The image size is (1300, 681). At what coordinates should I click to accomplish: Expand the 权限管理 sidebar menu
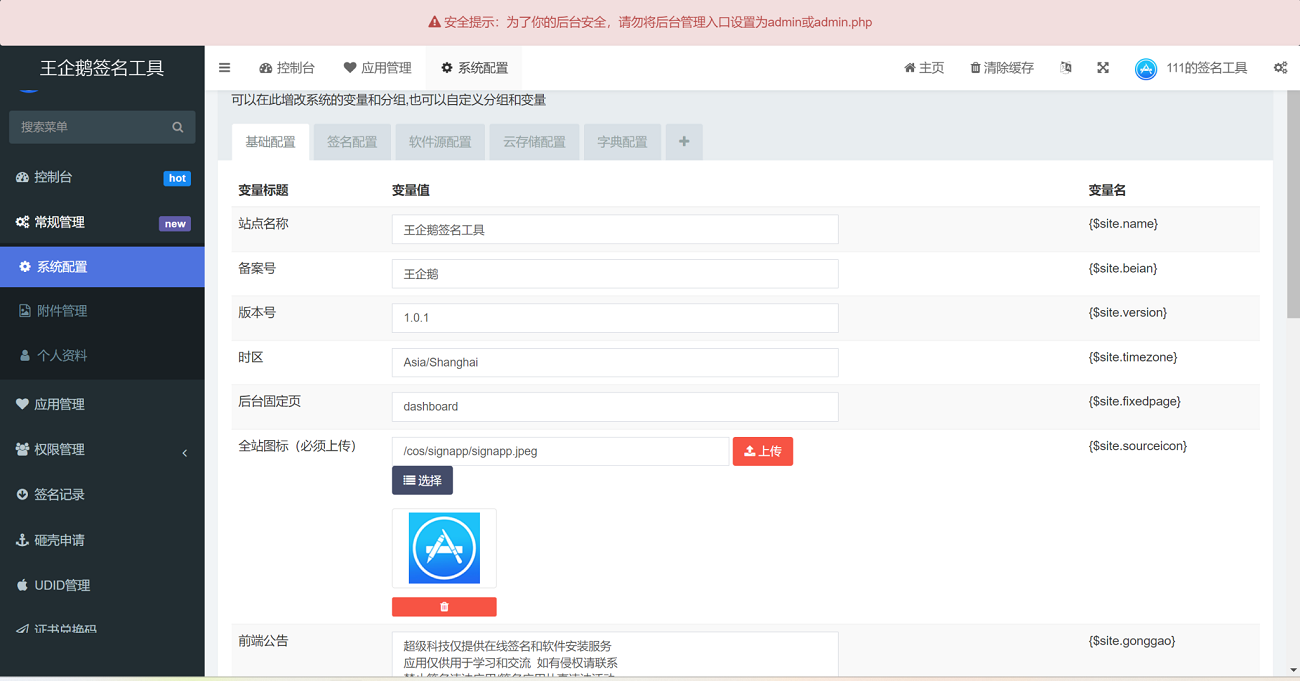tap(102, 450)
